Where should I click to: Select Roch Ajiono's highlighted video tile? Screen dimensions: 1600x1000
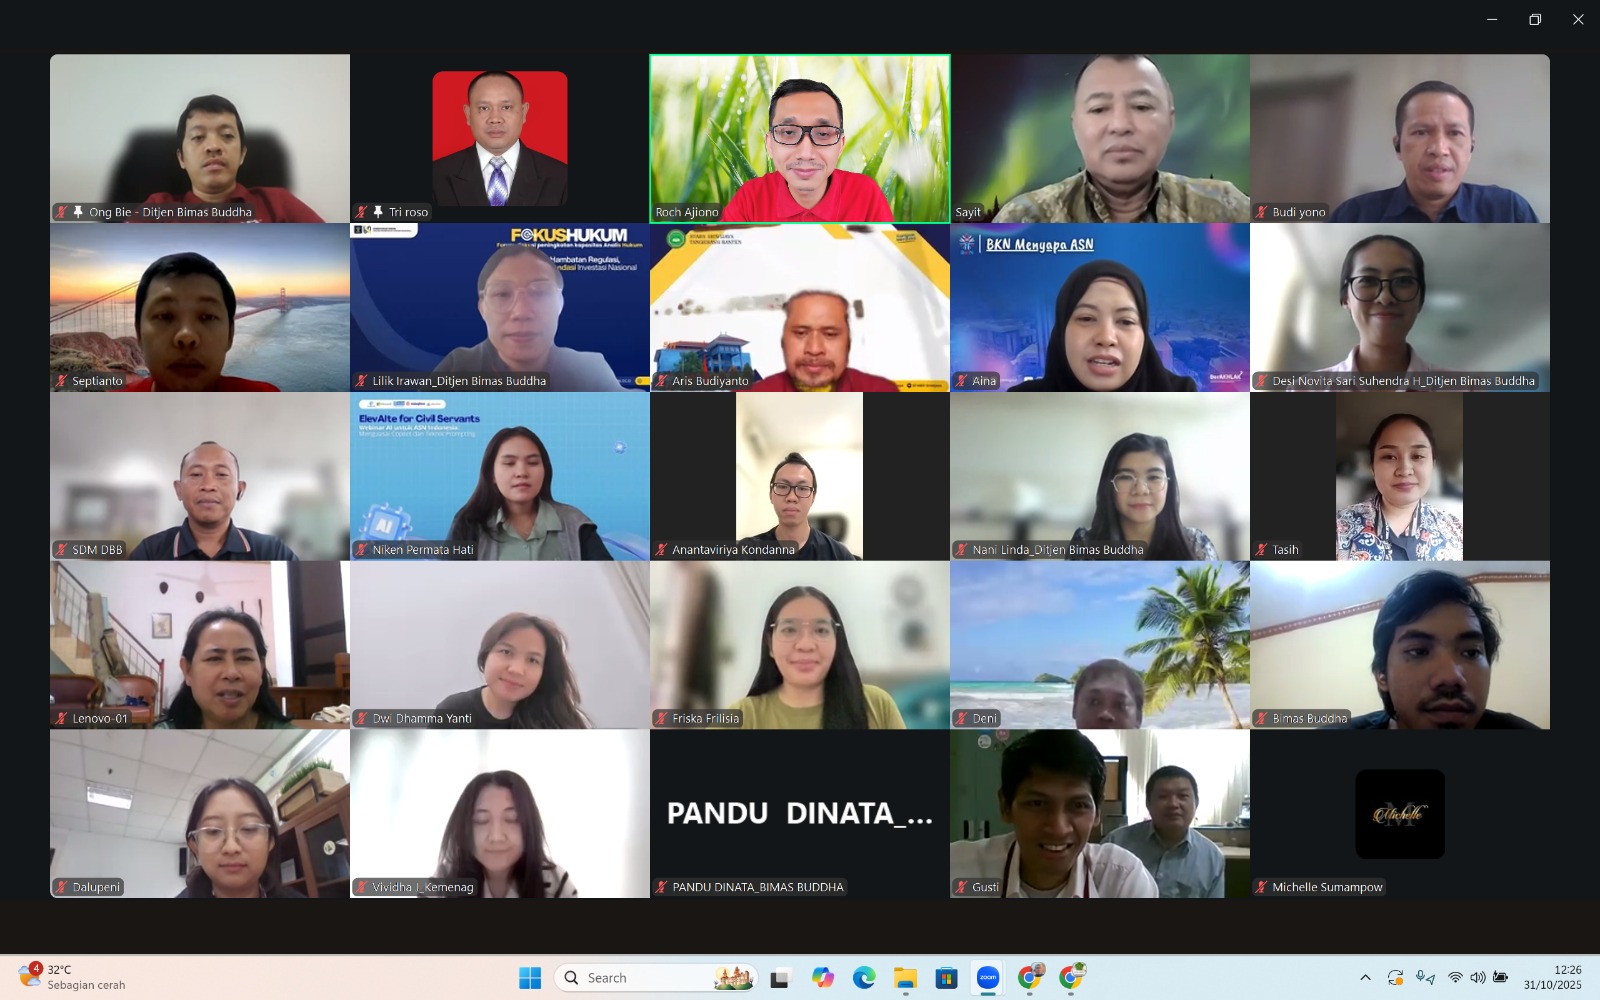(x=800, y=138)
